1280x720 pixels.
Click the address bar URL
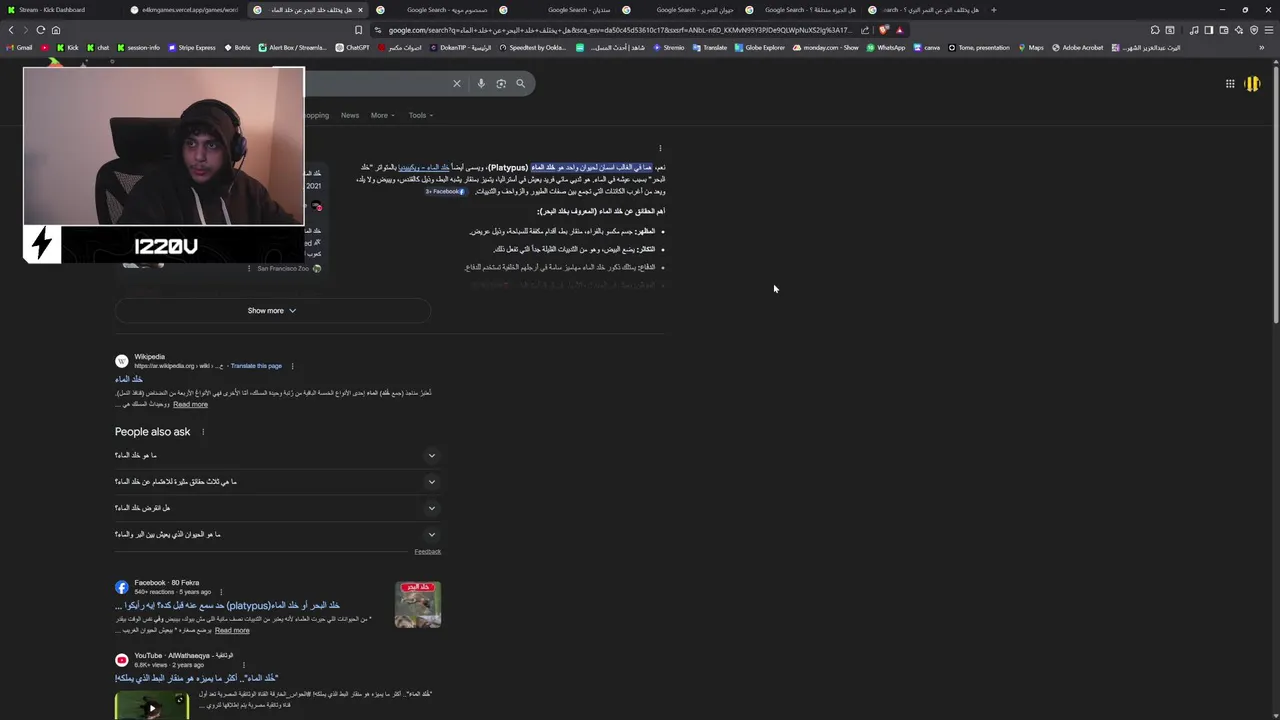click(620, 30)
